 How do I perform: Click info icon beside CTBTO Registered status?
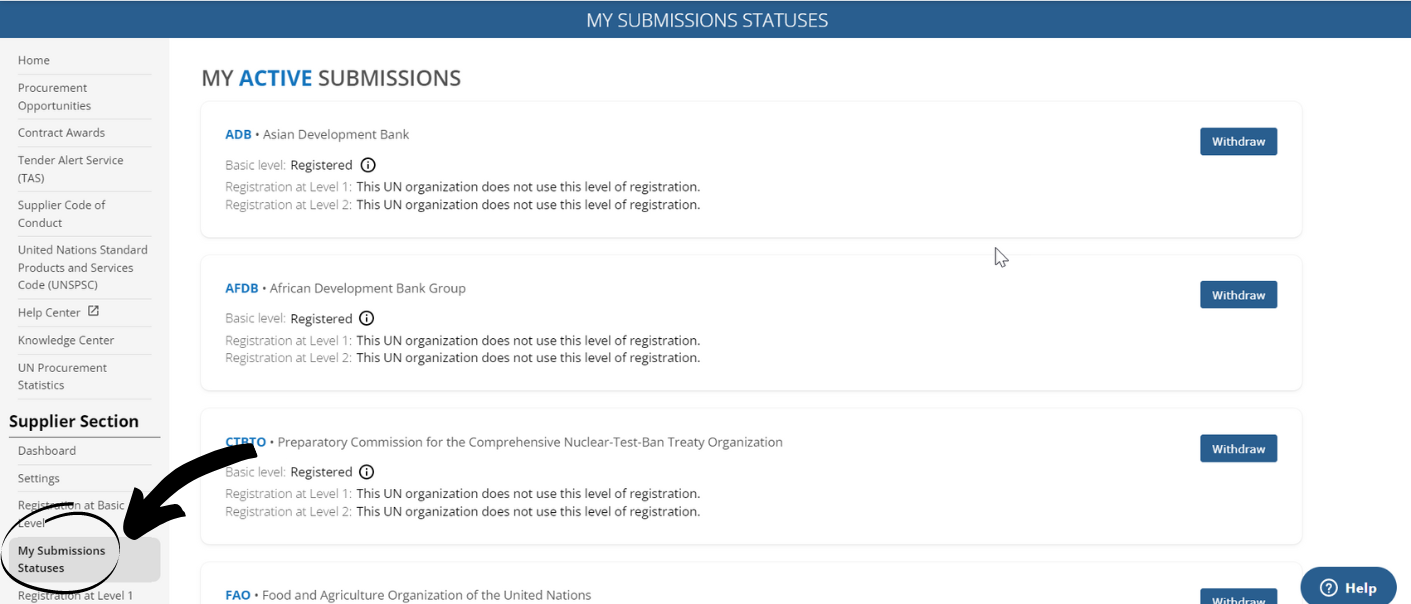pos(367,472)
